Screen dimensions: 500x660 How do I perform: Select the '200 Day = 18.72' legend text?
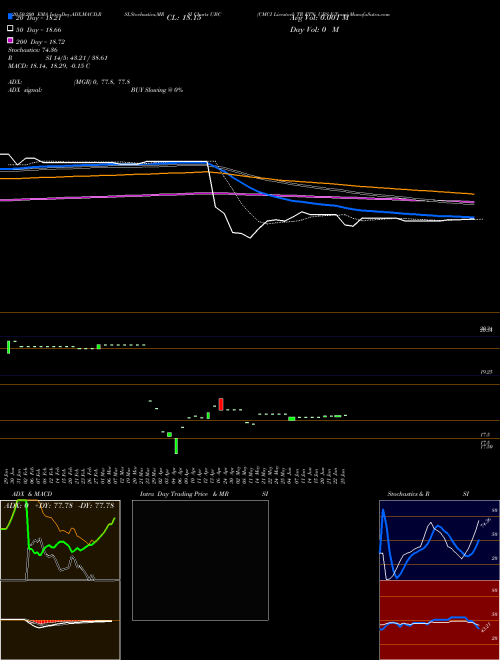point(40,42)
